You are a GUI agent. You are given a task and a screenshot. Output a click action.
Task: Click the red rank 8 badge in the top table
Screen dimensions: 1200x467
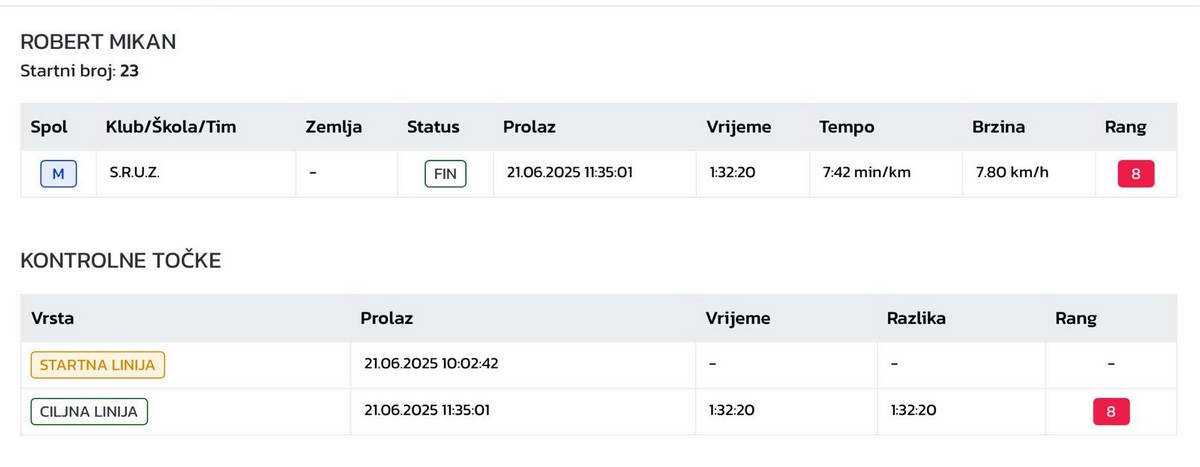pos(1136,174)
